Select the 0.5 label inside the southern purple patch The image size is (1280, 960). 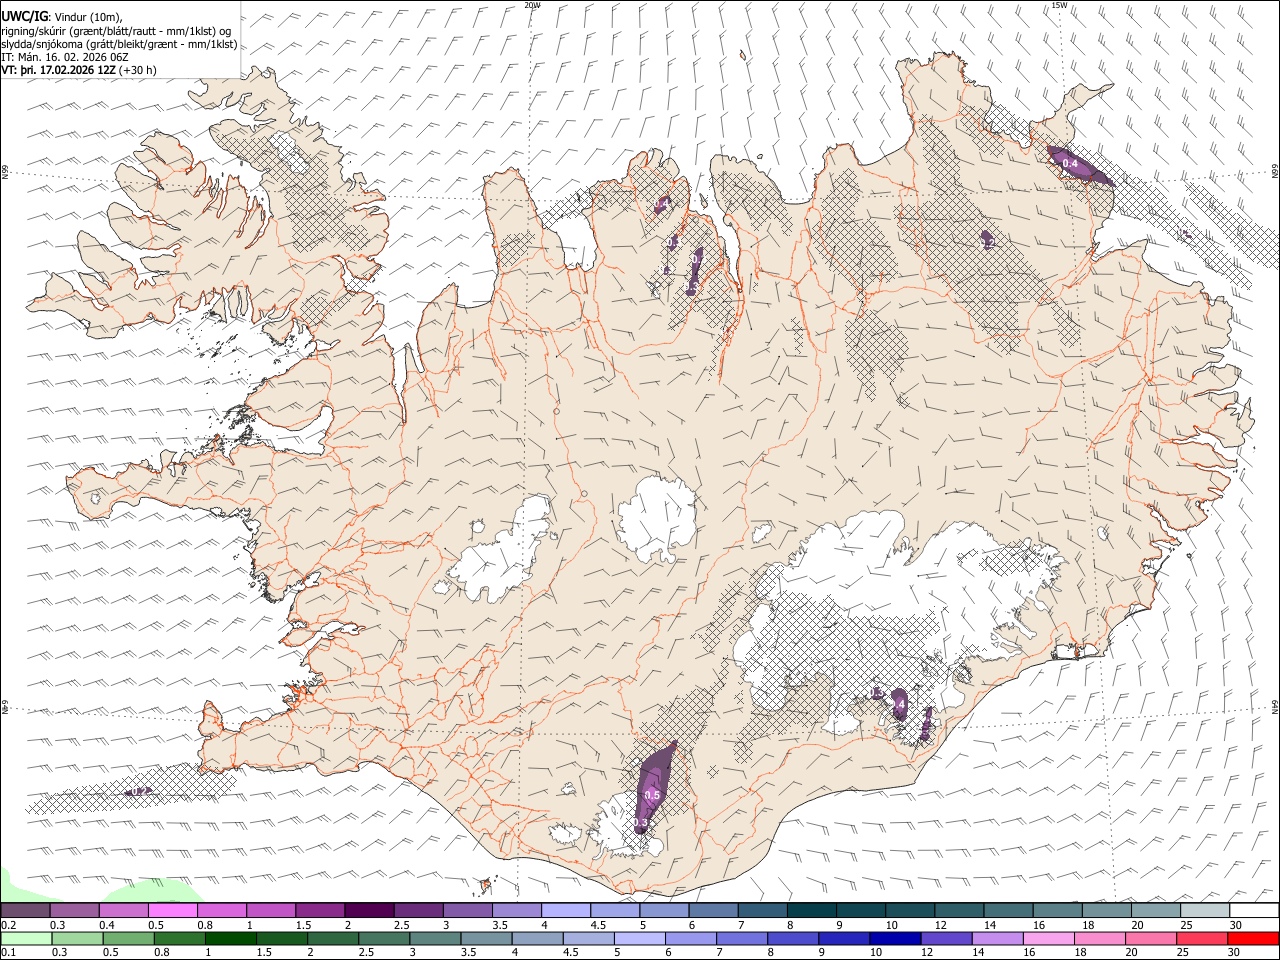tap(652, 796)
